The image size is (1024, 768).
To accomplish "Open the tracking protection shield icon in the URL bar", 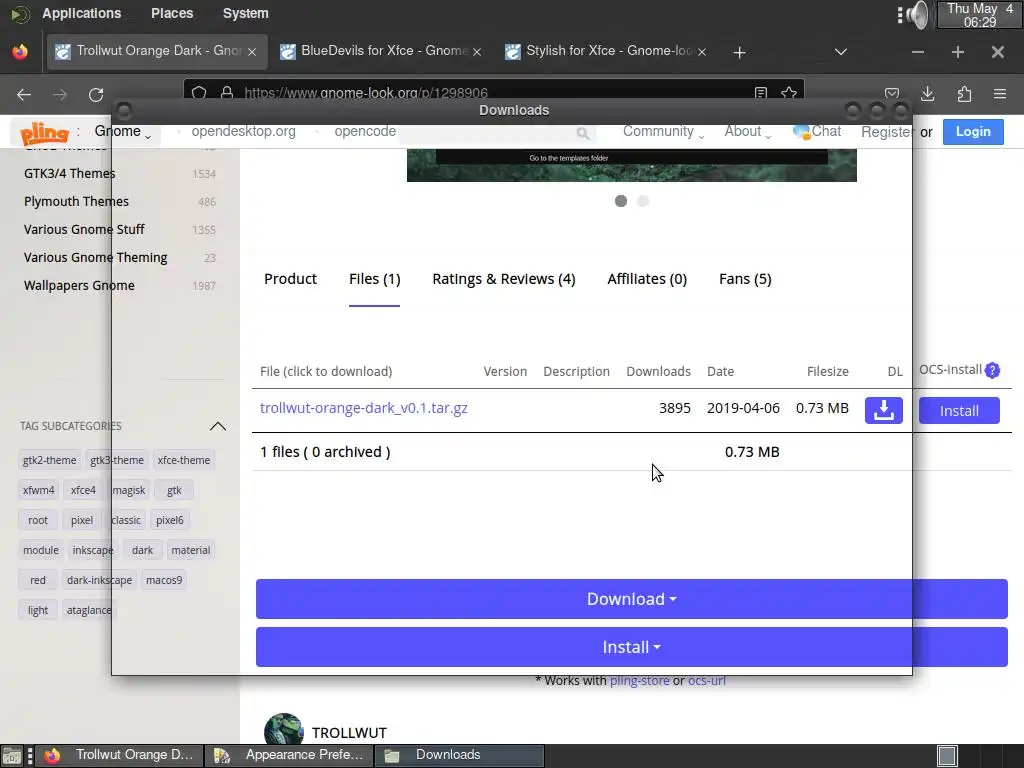I will [x=199, y=93].
